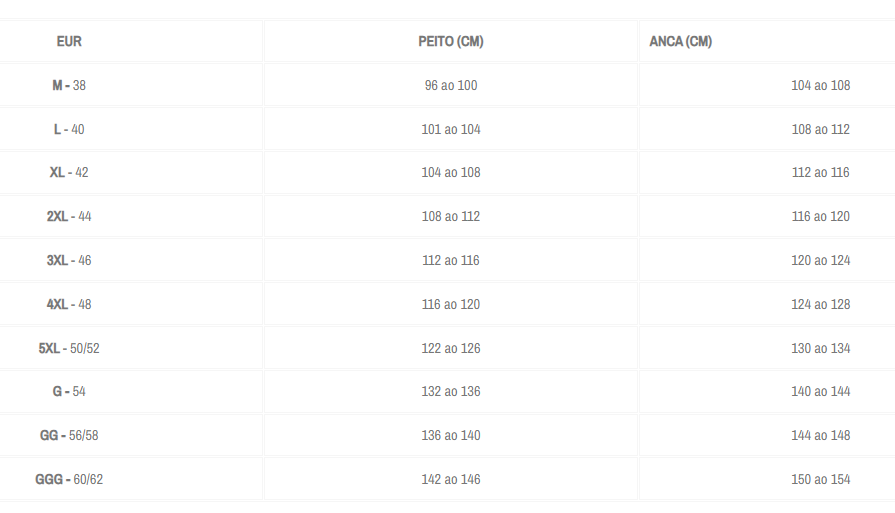
Task: Click hip value 104 ao 108
Action: click(821, 86)
